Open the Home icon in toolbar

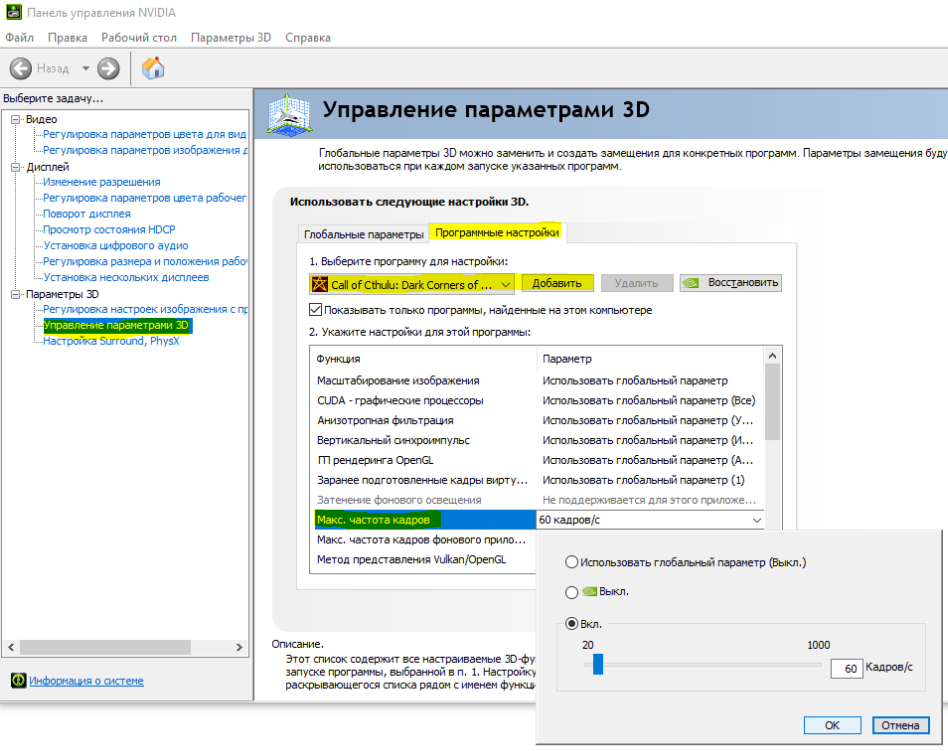tap(153, 68)
